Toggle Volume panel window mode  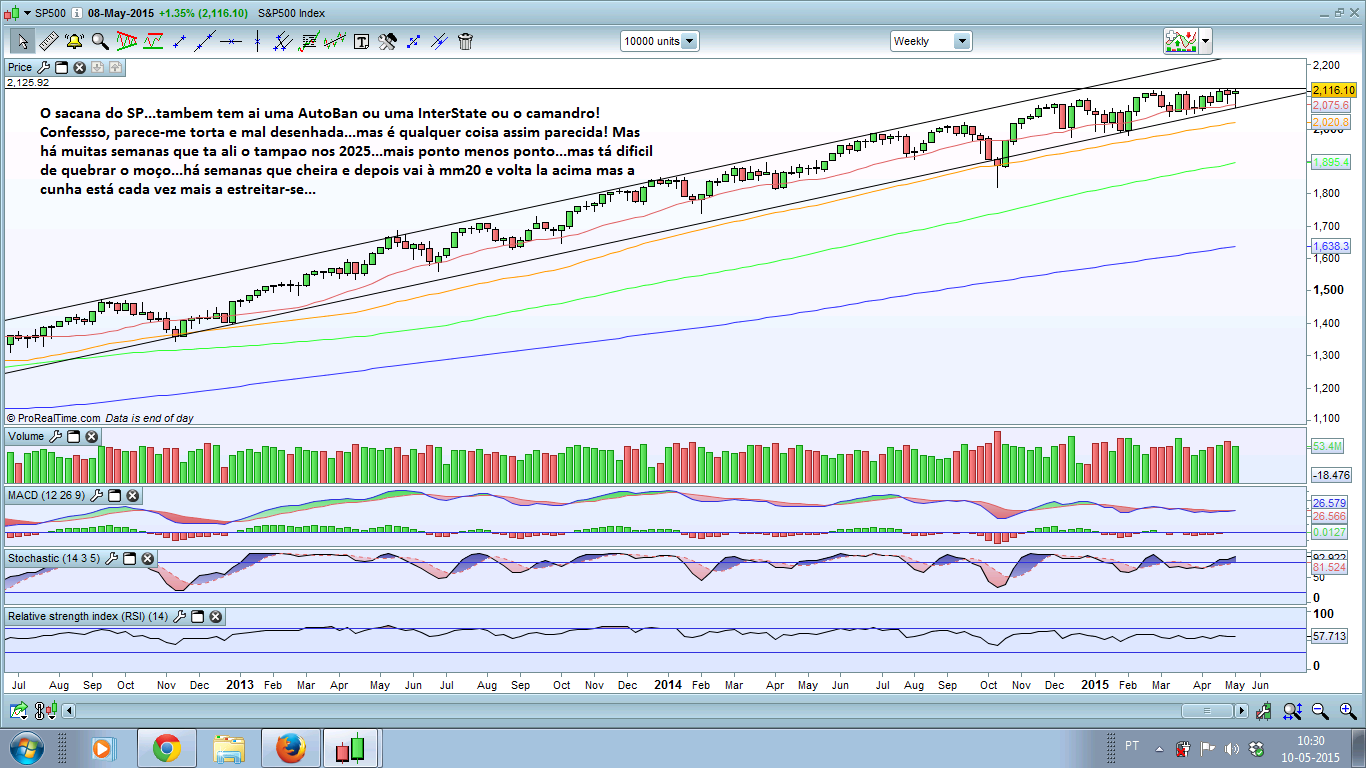point(74,437)
